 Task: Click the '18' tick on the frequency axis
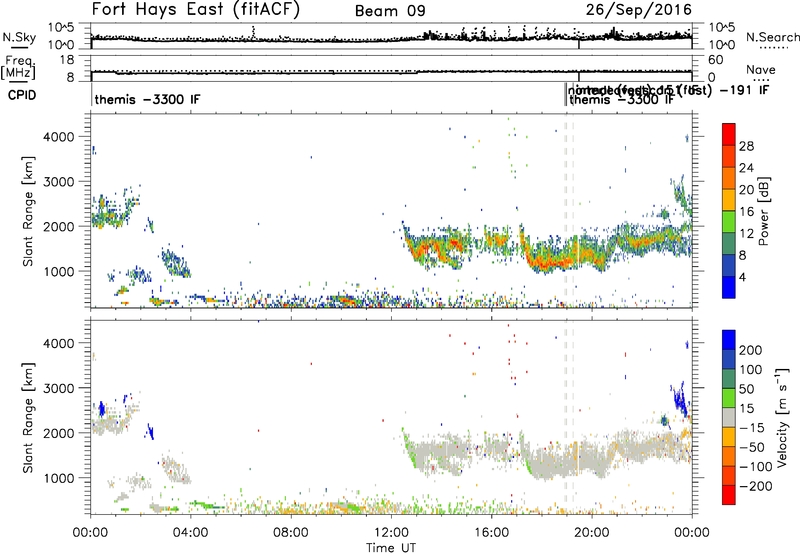pos(67,60)
